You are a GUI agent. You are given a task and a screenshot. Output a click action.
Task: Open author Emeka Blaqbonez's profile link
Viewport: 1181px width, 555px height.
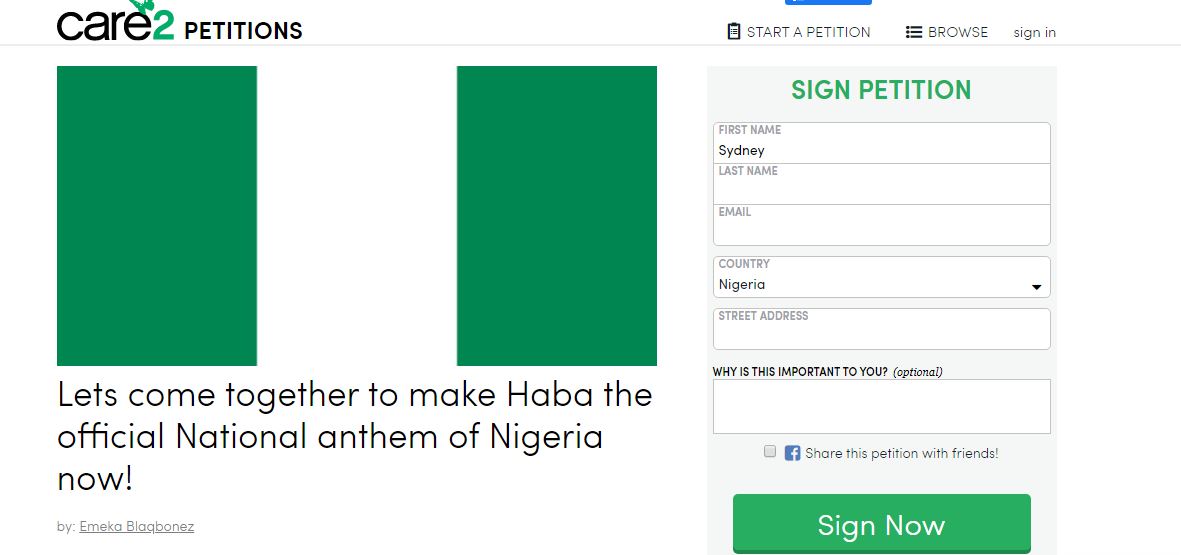click(x=136, y=526)
